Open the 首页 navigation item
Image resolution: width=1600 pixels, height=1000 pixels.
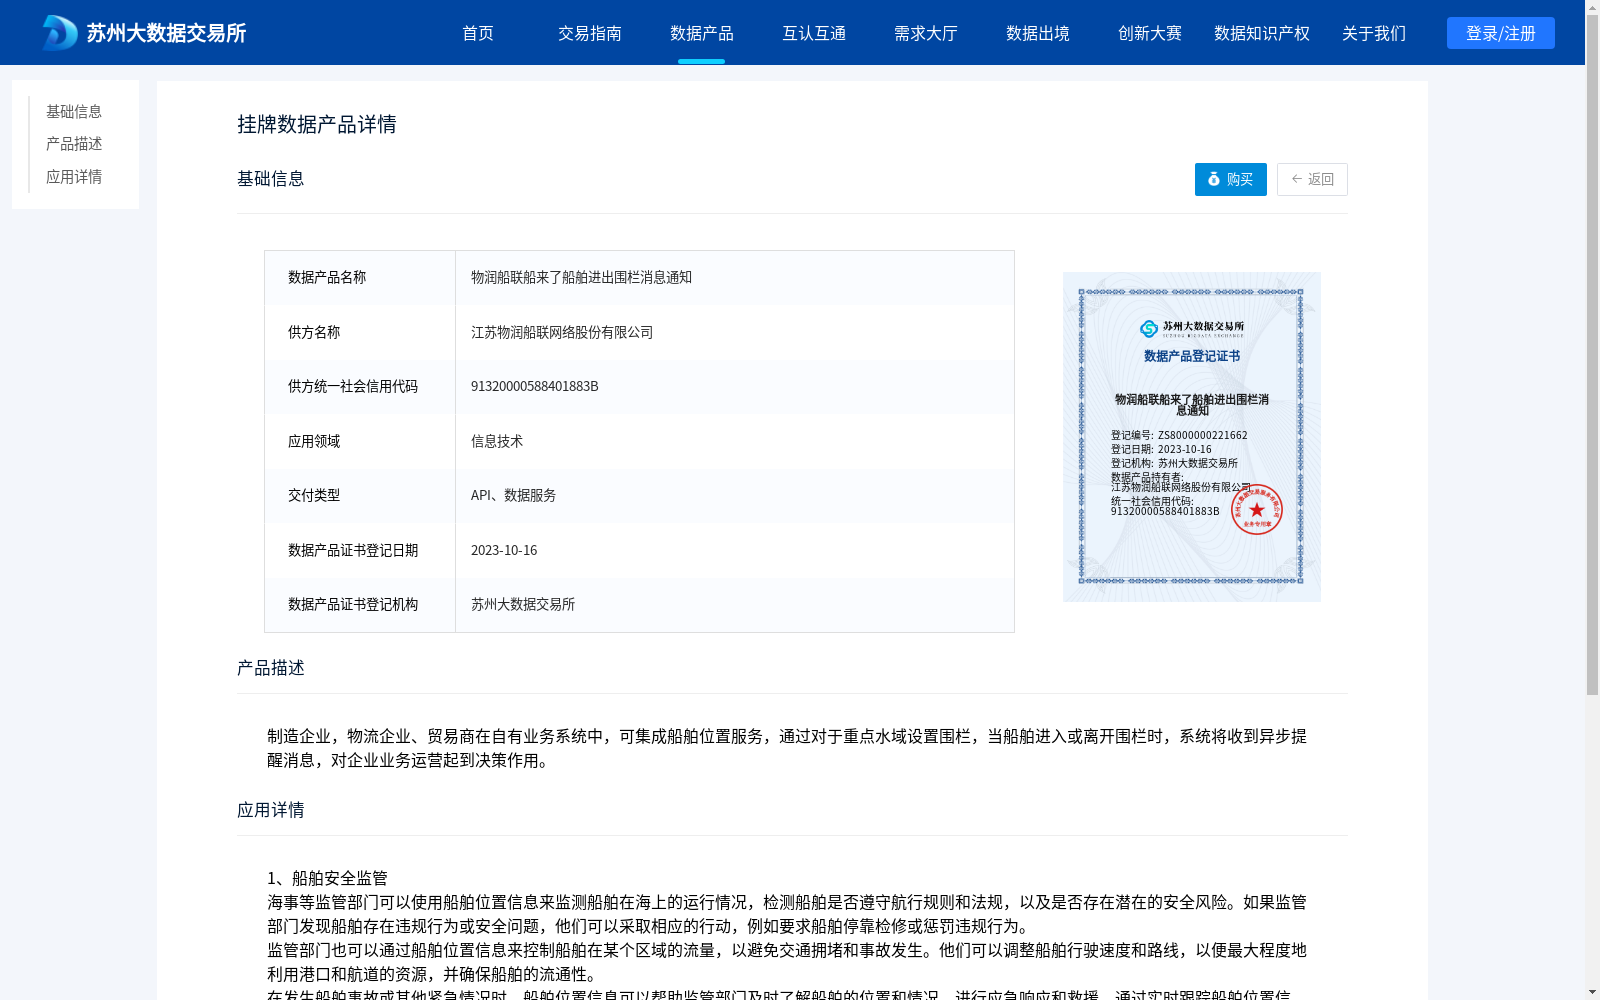pyautogui.click(x=478, y=33)
